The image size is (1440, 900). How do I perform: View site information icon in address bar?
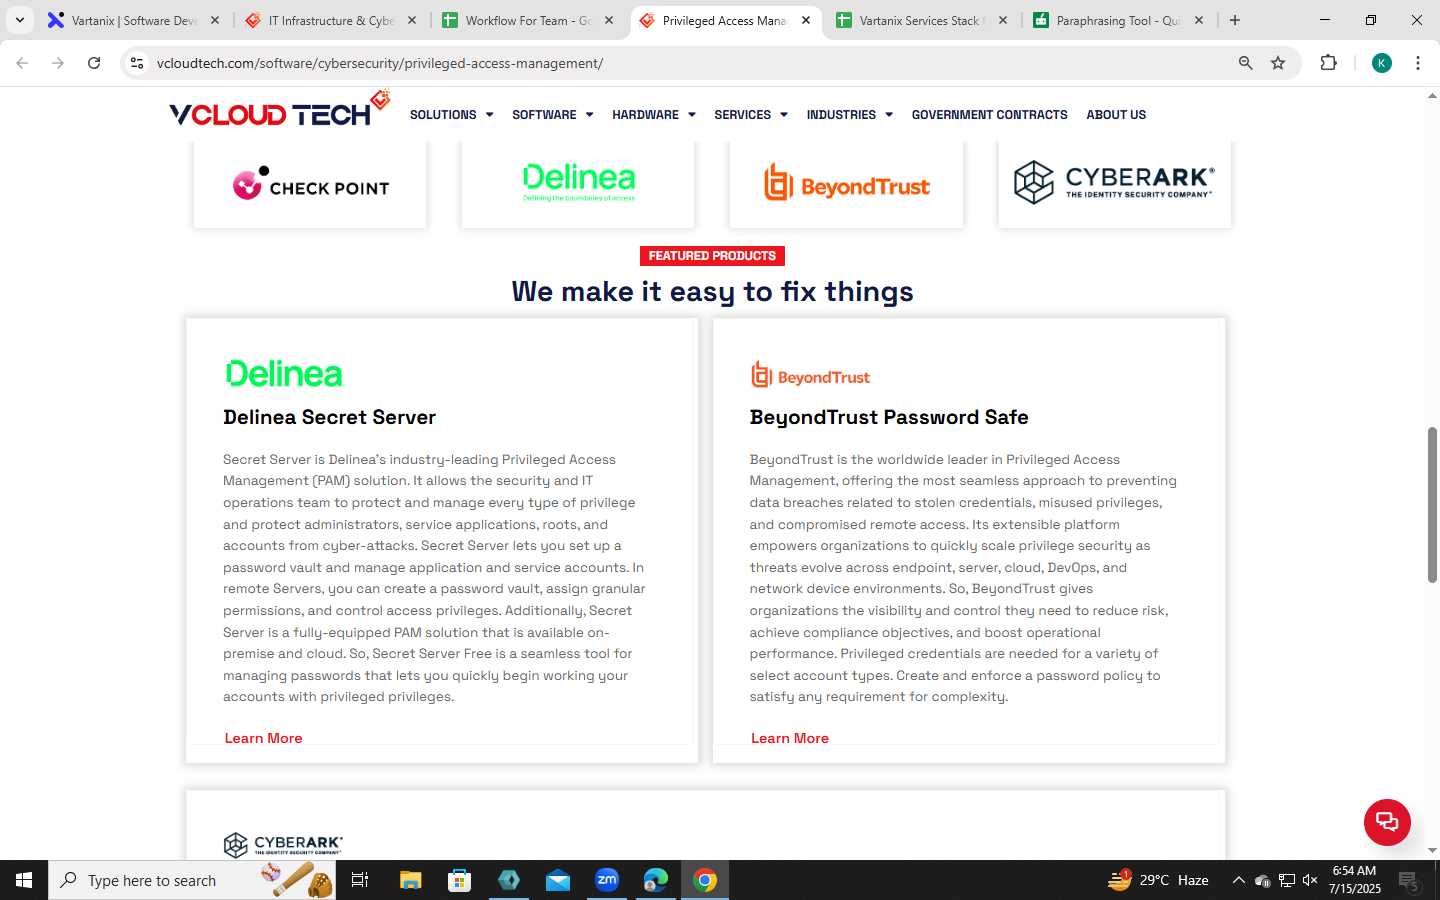(137, 63)
